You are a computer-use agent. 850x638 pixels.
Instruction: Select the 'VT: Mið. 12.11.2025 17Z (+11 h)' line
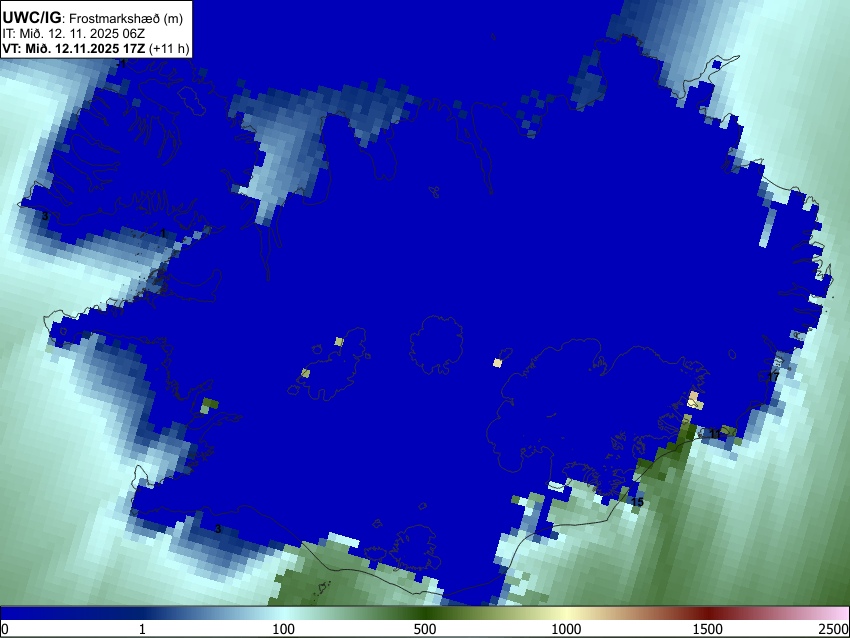coord(96,48)
